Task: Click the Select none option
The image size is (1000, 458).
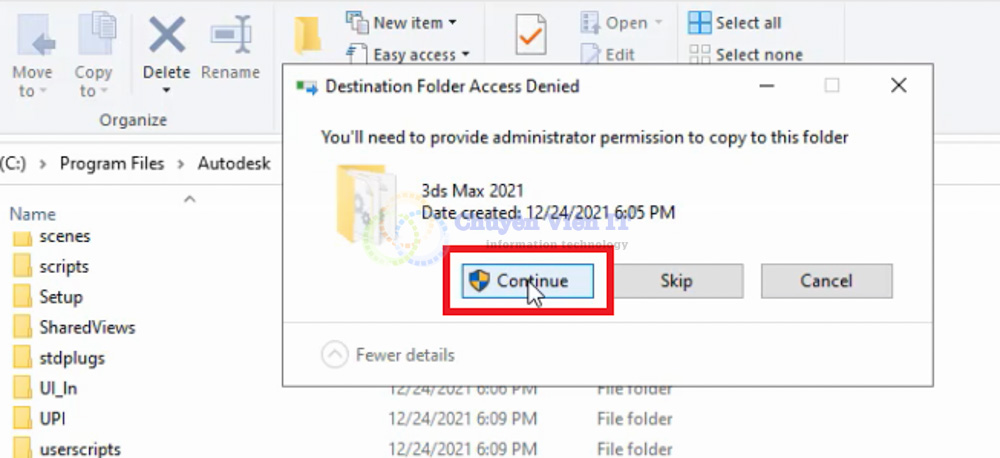Action: (758, 55)
